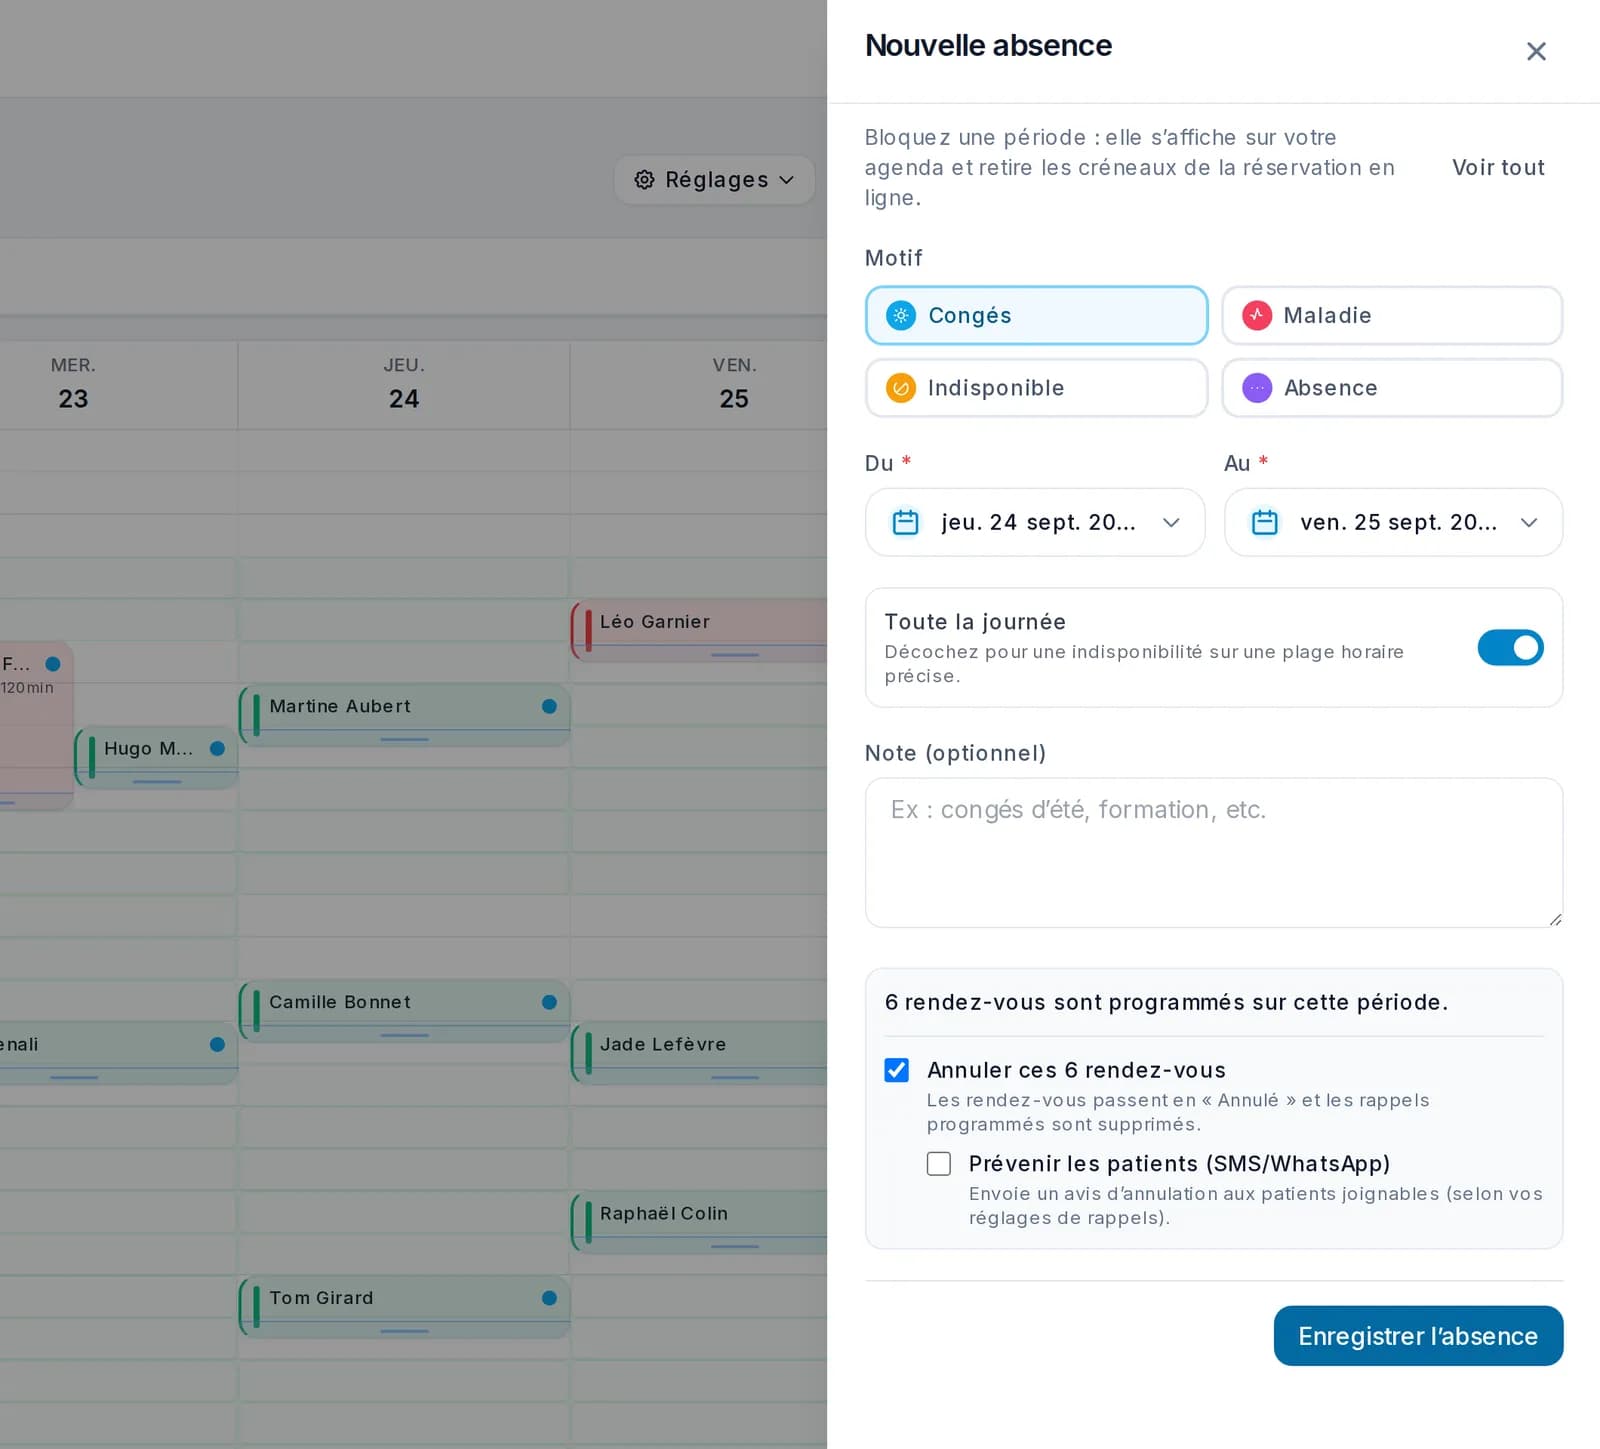
Task: Choose Indisponible as the motif
Action: (x=1036, y=388)
